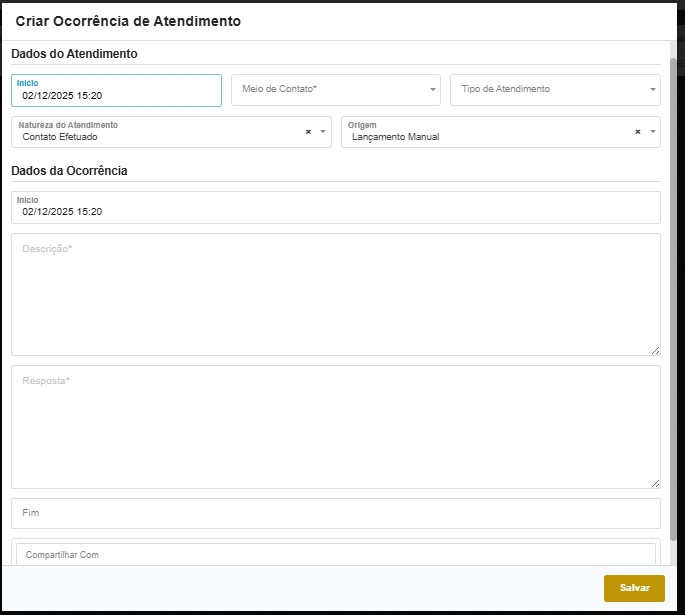
Task: Clear the Natureza do Atendimento selection
Action: point(308,132)
